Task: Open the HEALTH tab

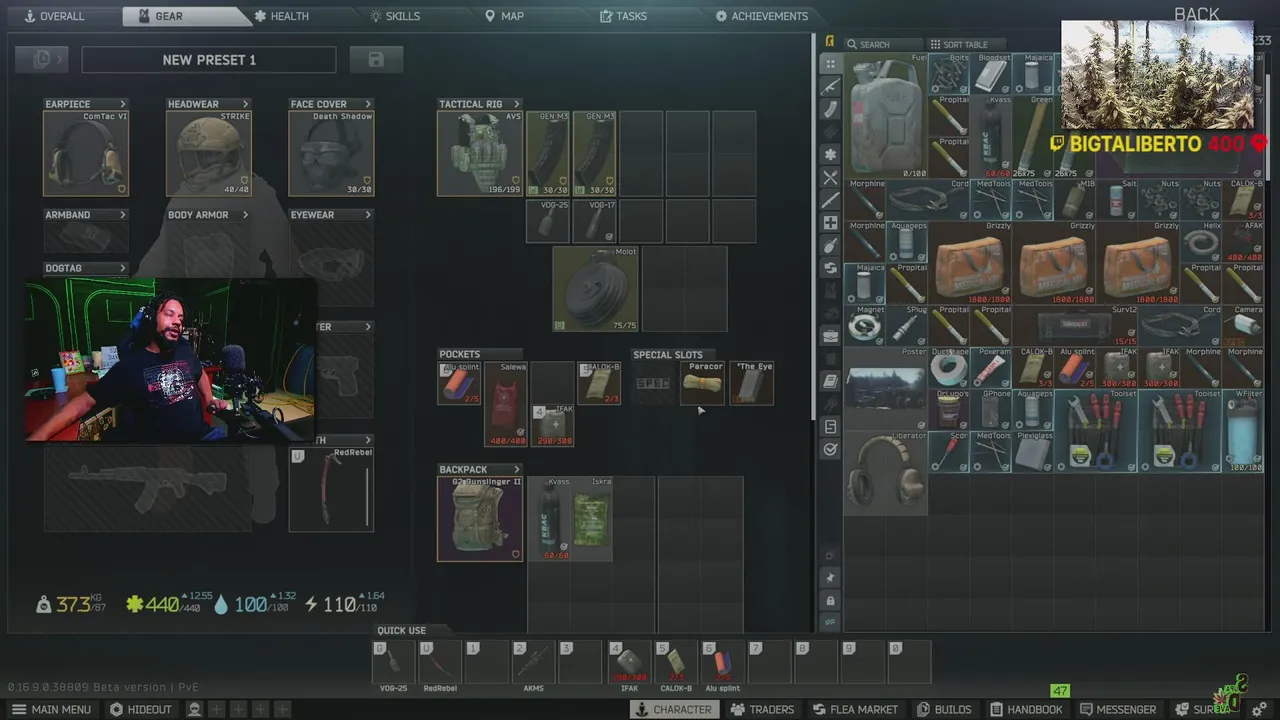Action: [281, 16]
